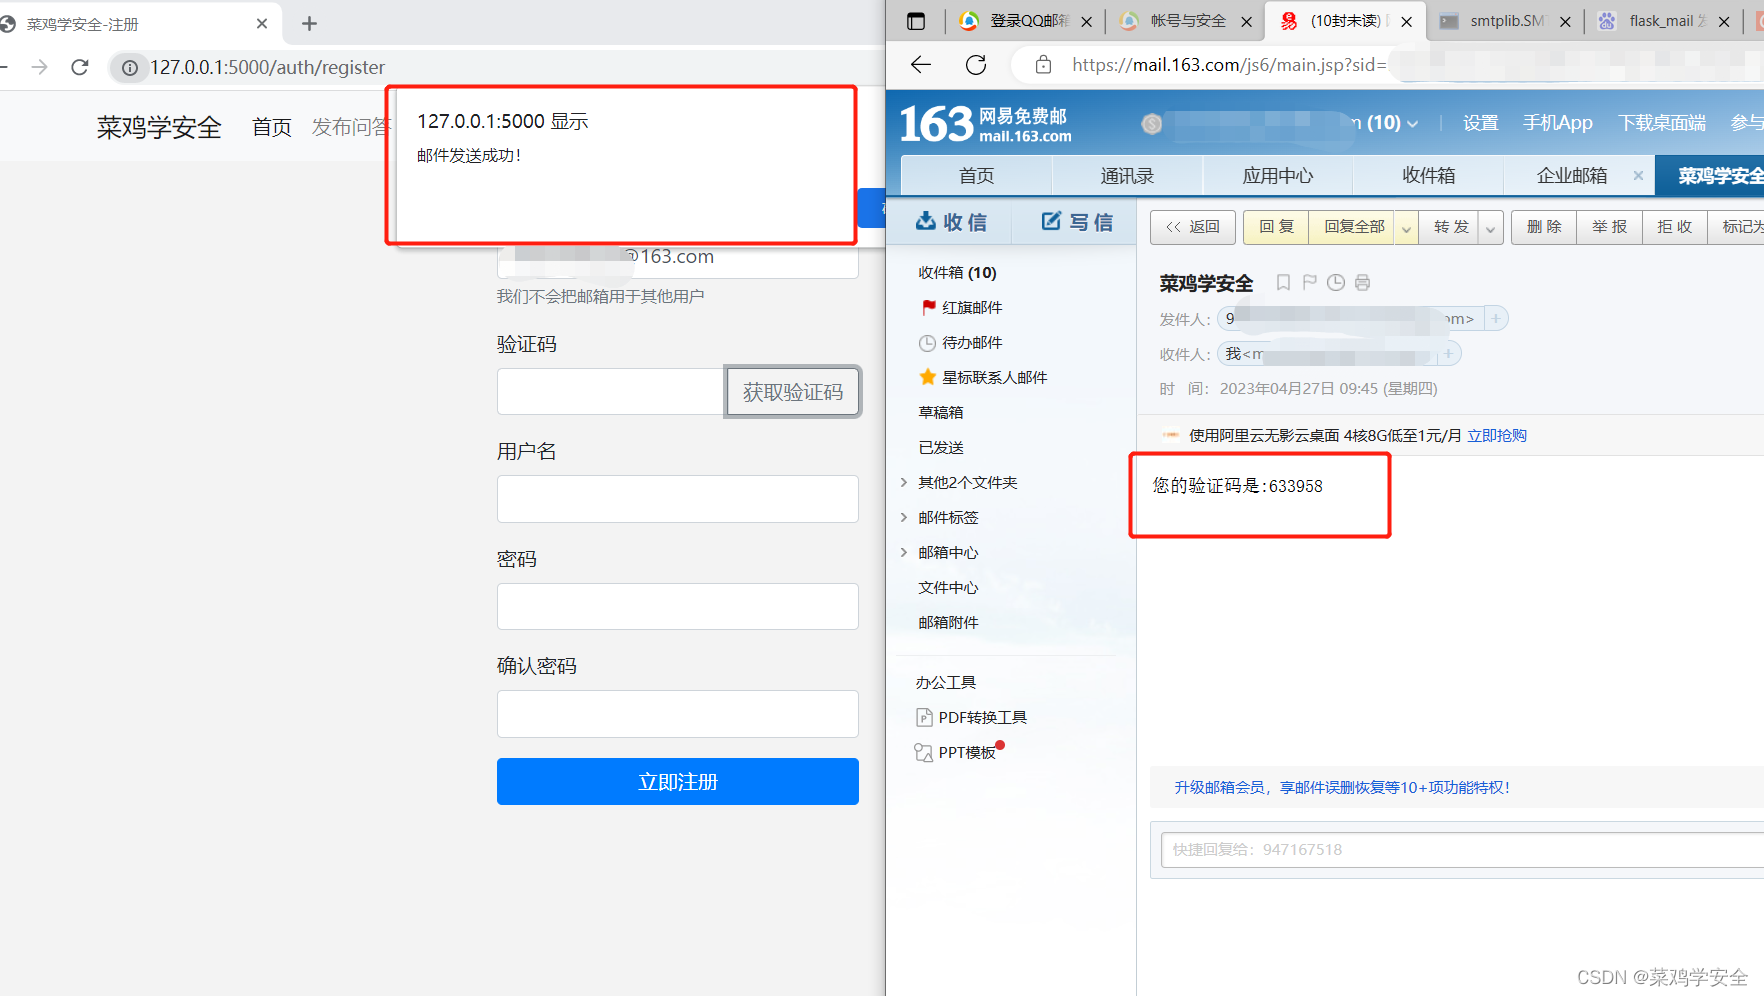Close the 菜鸡学安全-注册 tab
1764x996 pixels.
pyautogui.click(x=262, y=23)
